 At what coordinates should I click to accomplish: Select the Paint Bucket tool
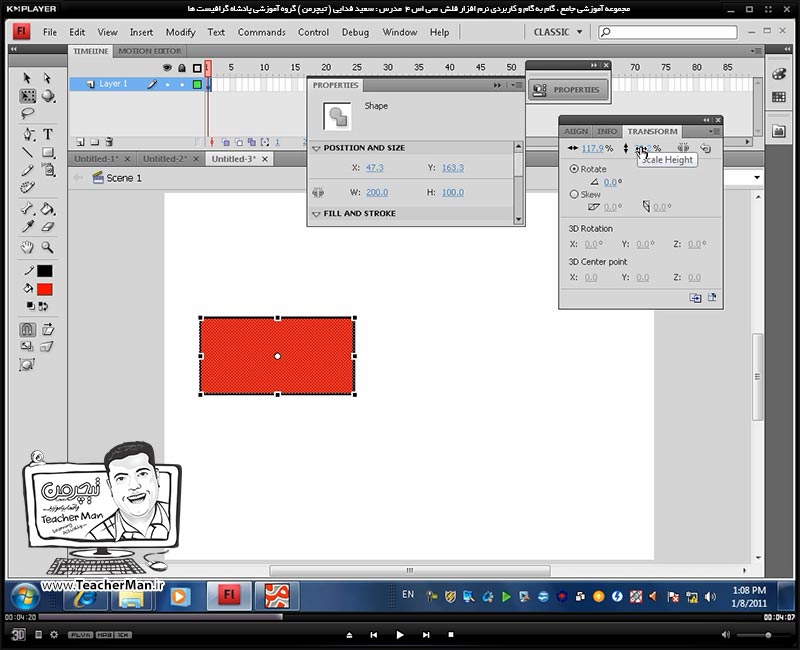[x=47, y=208]
